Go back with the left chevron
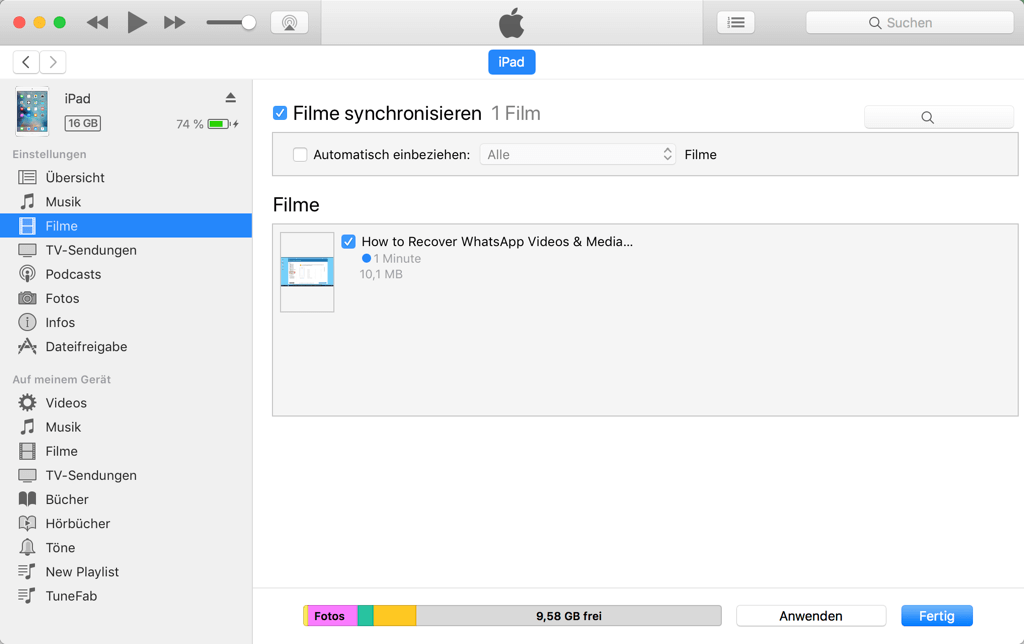 coord(26,62)
